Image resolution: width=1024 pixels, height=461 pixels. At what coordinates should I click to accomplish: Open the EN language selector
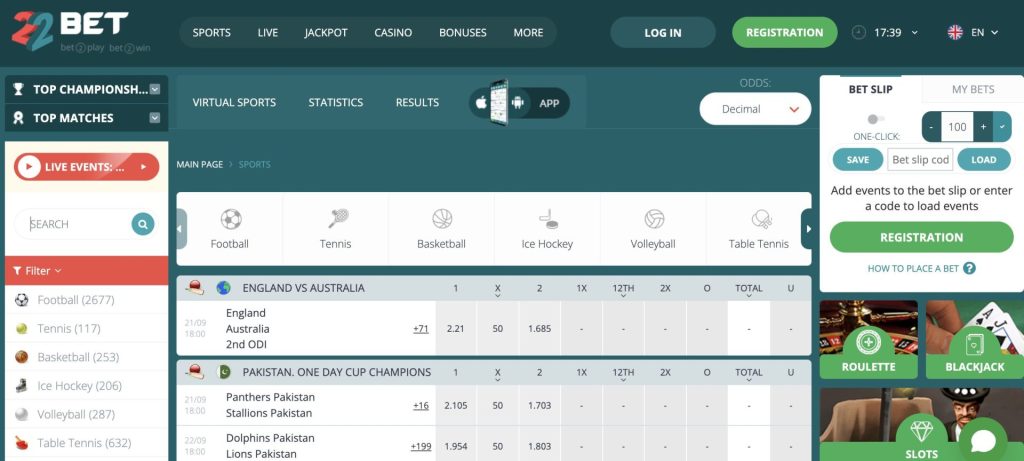pos(973,32)
